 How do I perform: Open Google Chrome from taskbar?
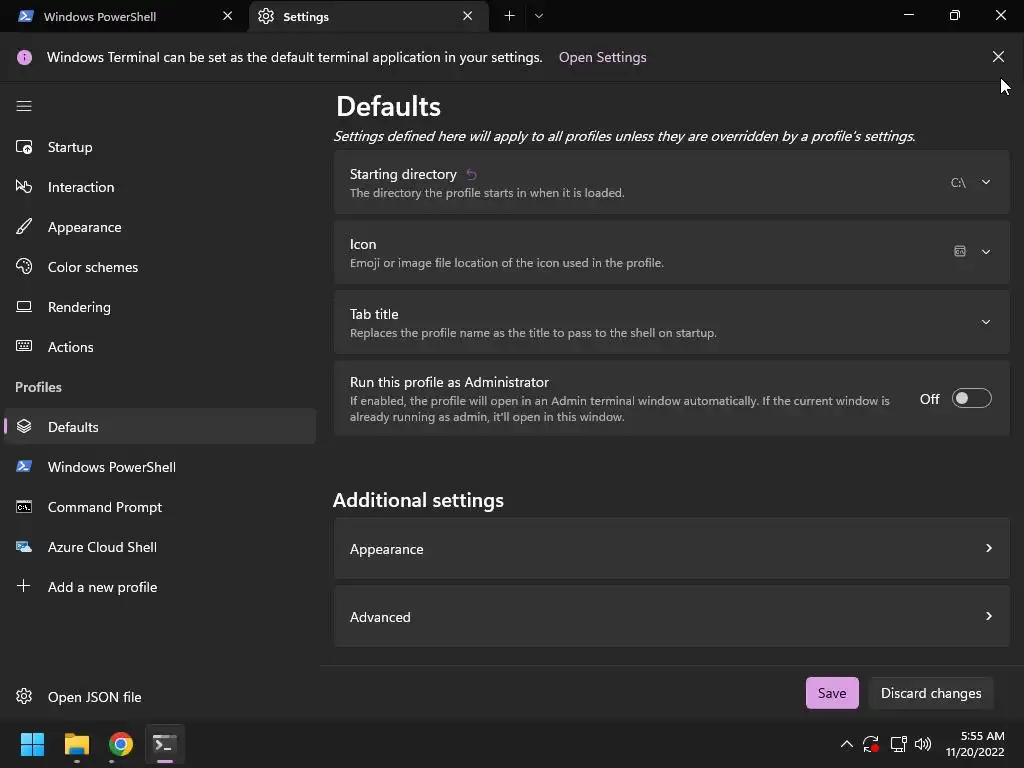pos(121,744)
